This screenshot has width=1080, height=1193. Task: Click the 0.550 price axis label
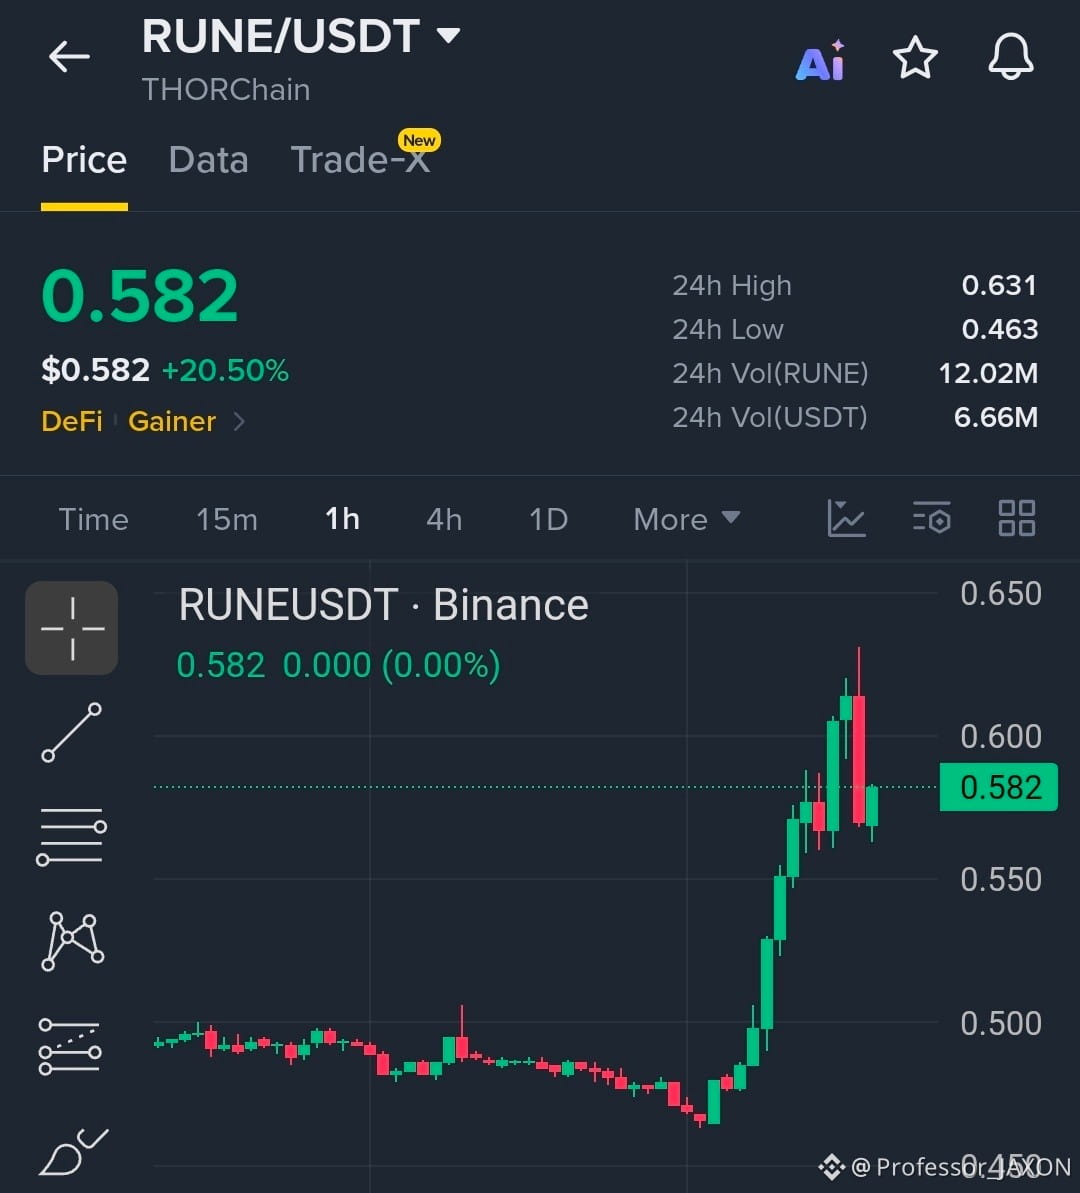pyautogui.click(x=1001, y=880)
